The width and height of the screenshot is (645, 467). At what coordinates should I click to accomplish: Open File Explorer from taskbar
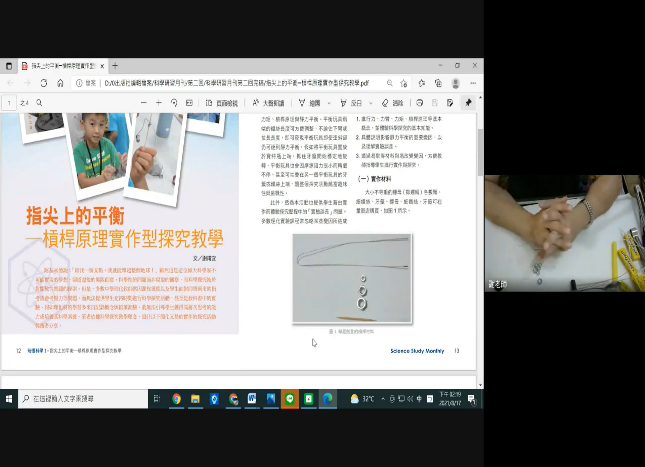(x=195, y=399)
